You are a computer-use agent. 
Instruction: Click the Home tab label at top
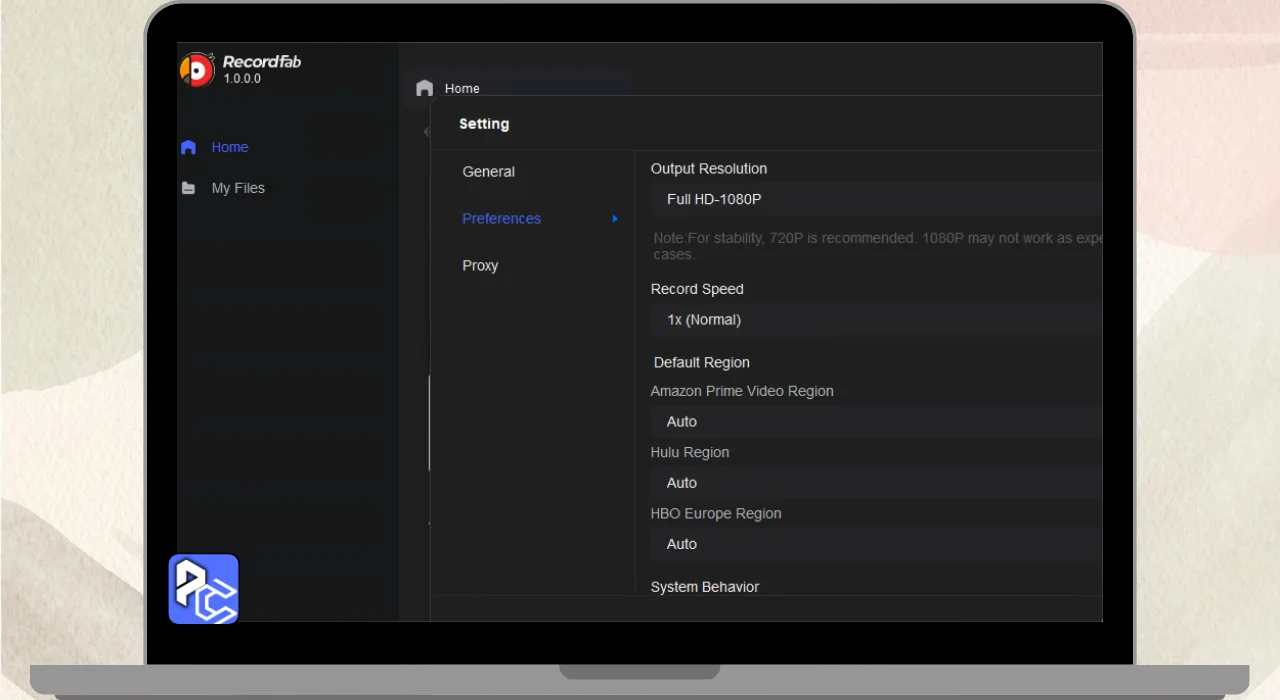click(x=462, y=89)
